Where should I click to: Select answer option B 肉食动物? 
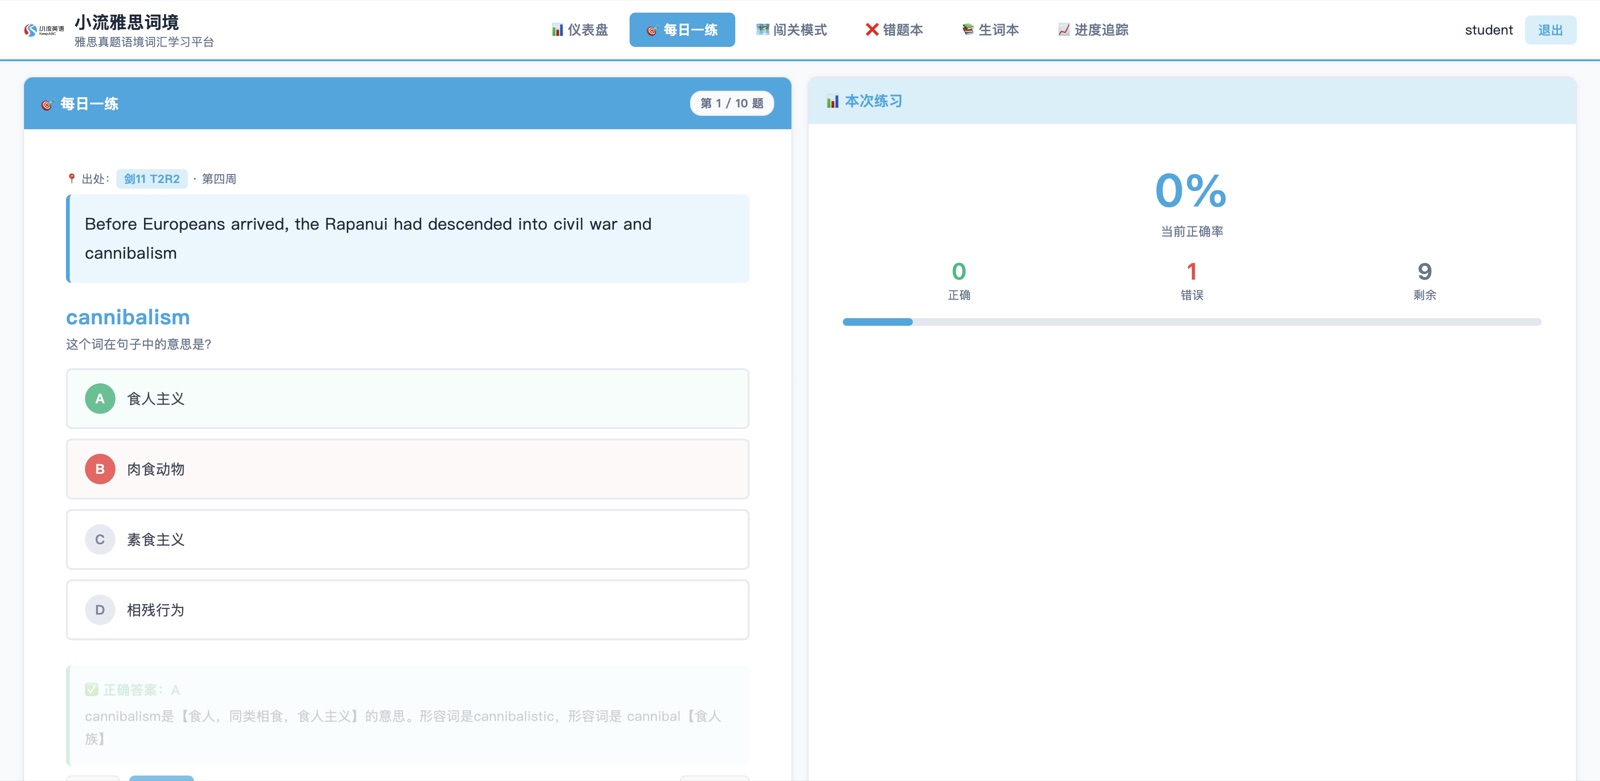pos(408,469)
